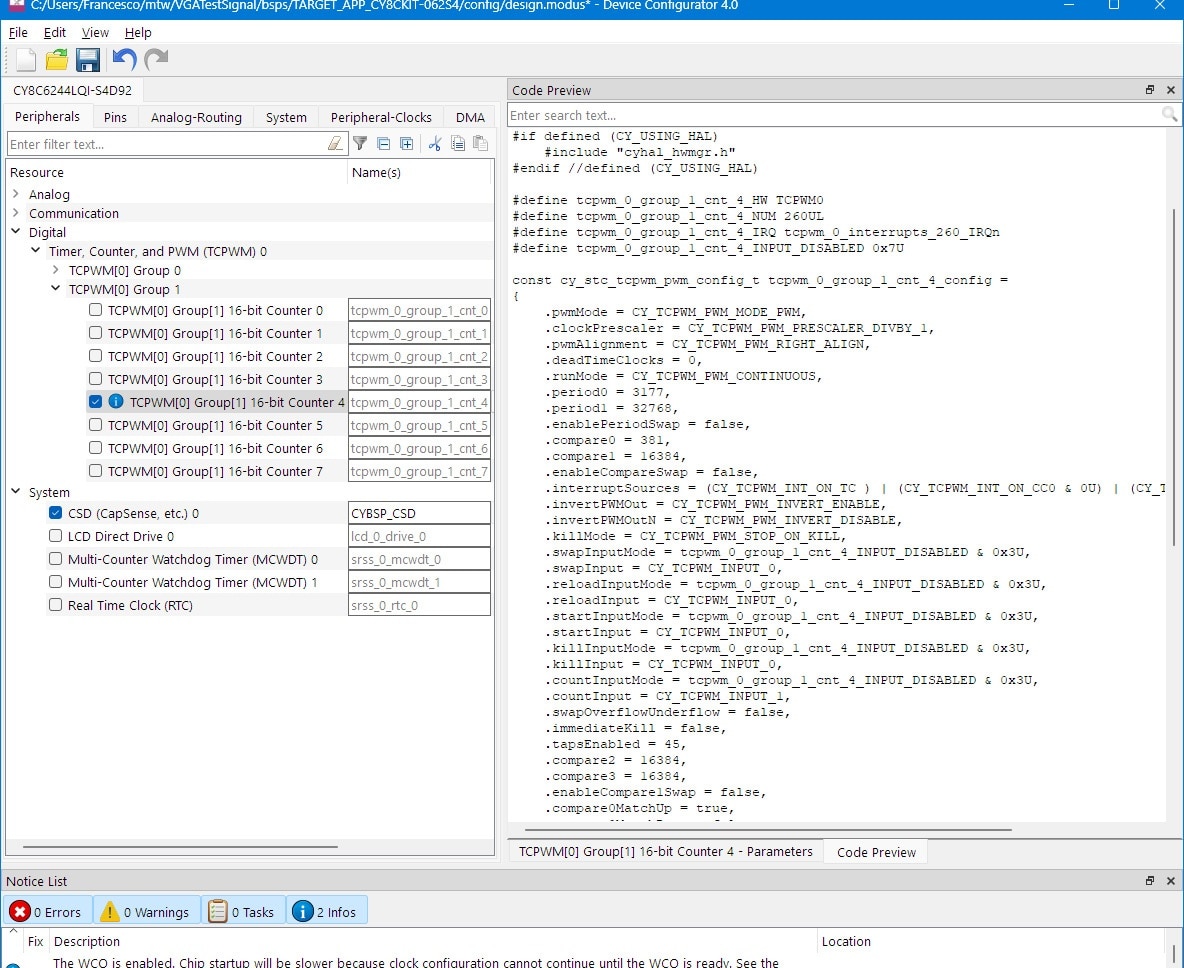Clear the resource filter with the eraser icon
Viewport: 1184px width, 968px height.
pos(335,143)
